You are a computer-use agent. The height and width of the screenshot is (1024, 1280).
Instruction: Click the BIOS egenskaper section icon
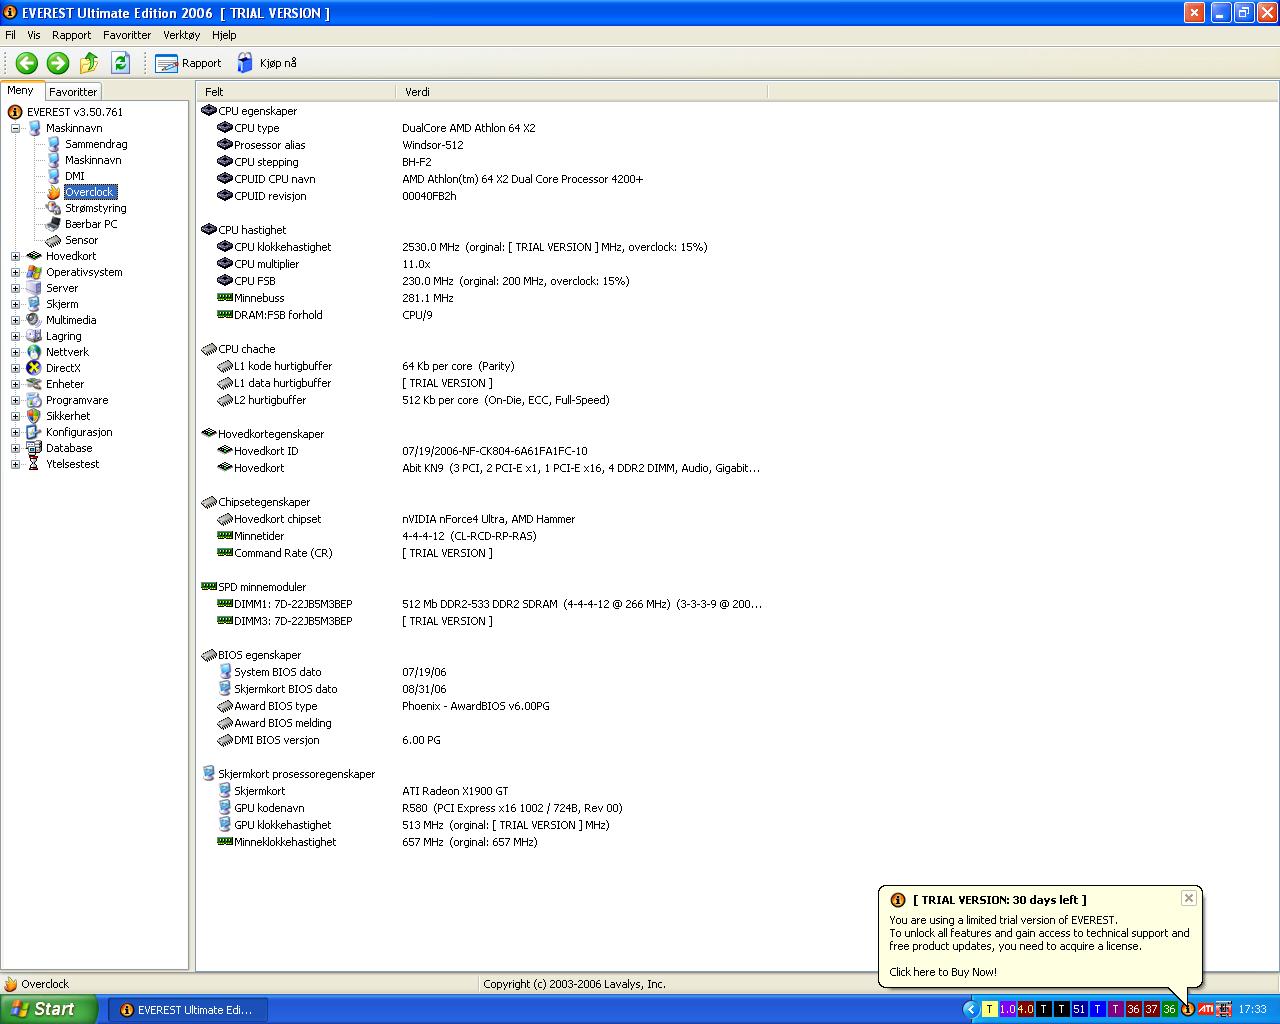pos(209,655)
